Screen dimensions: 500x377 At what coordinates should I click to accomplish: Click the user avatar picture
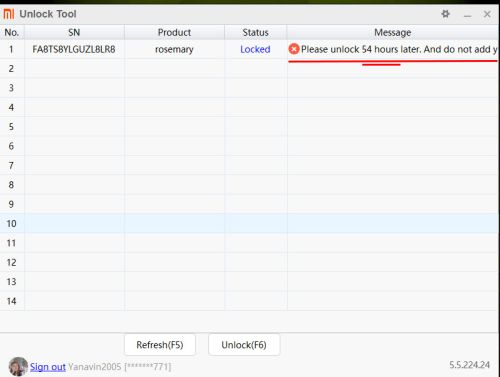coord(18,366)
